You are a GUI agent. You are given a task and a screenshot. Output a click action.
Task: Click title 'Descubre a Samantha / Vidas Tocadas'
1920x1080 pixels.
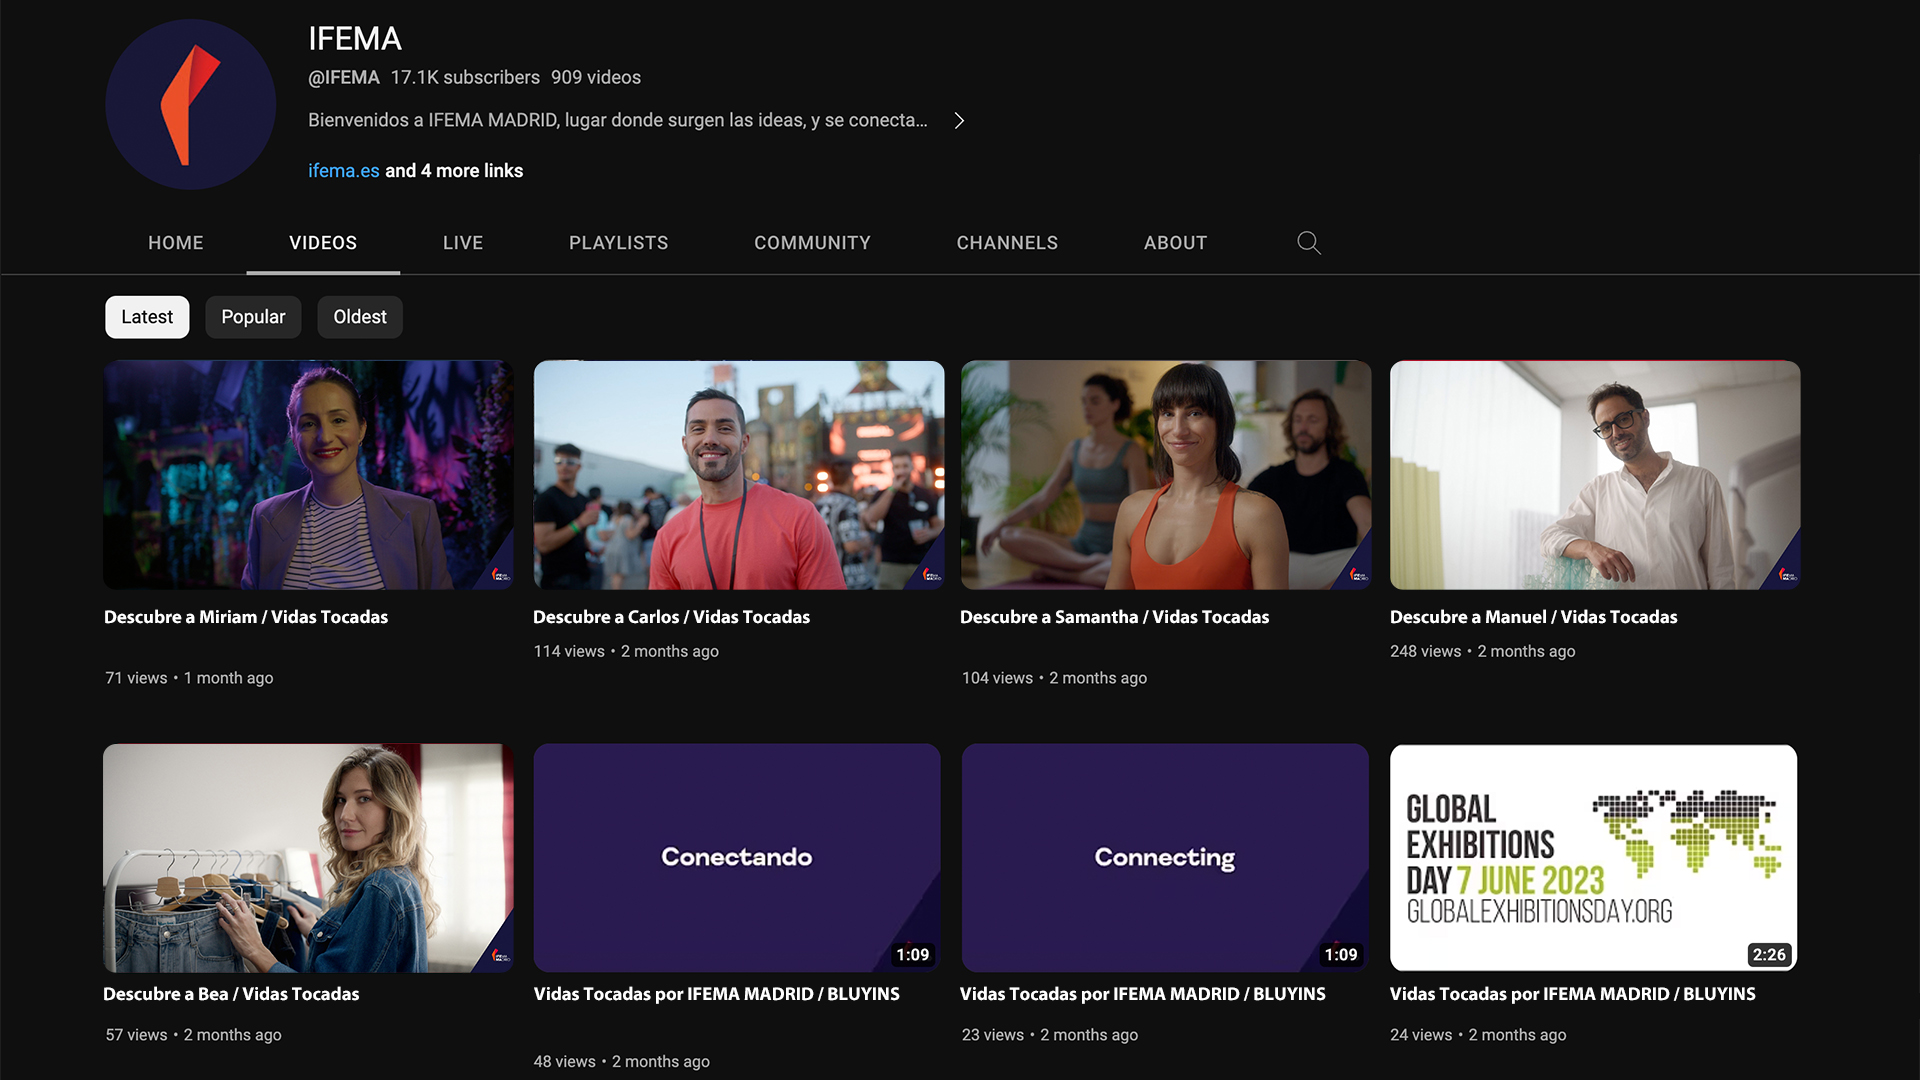(1115, 617)
